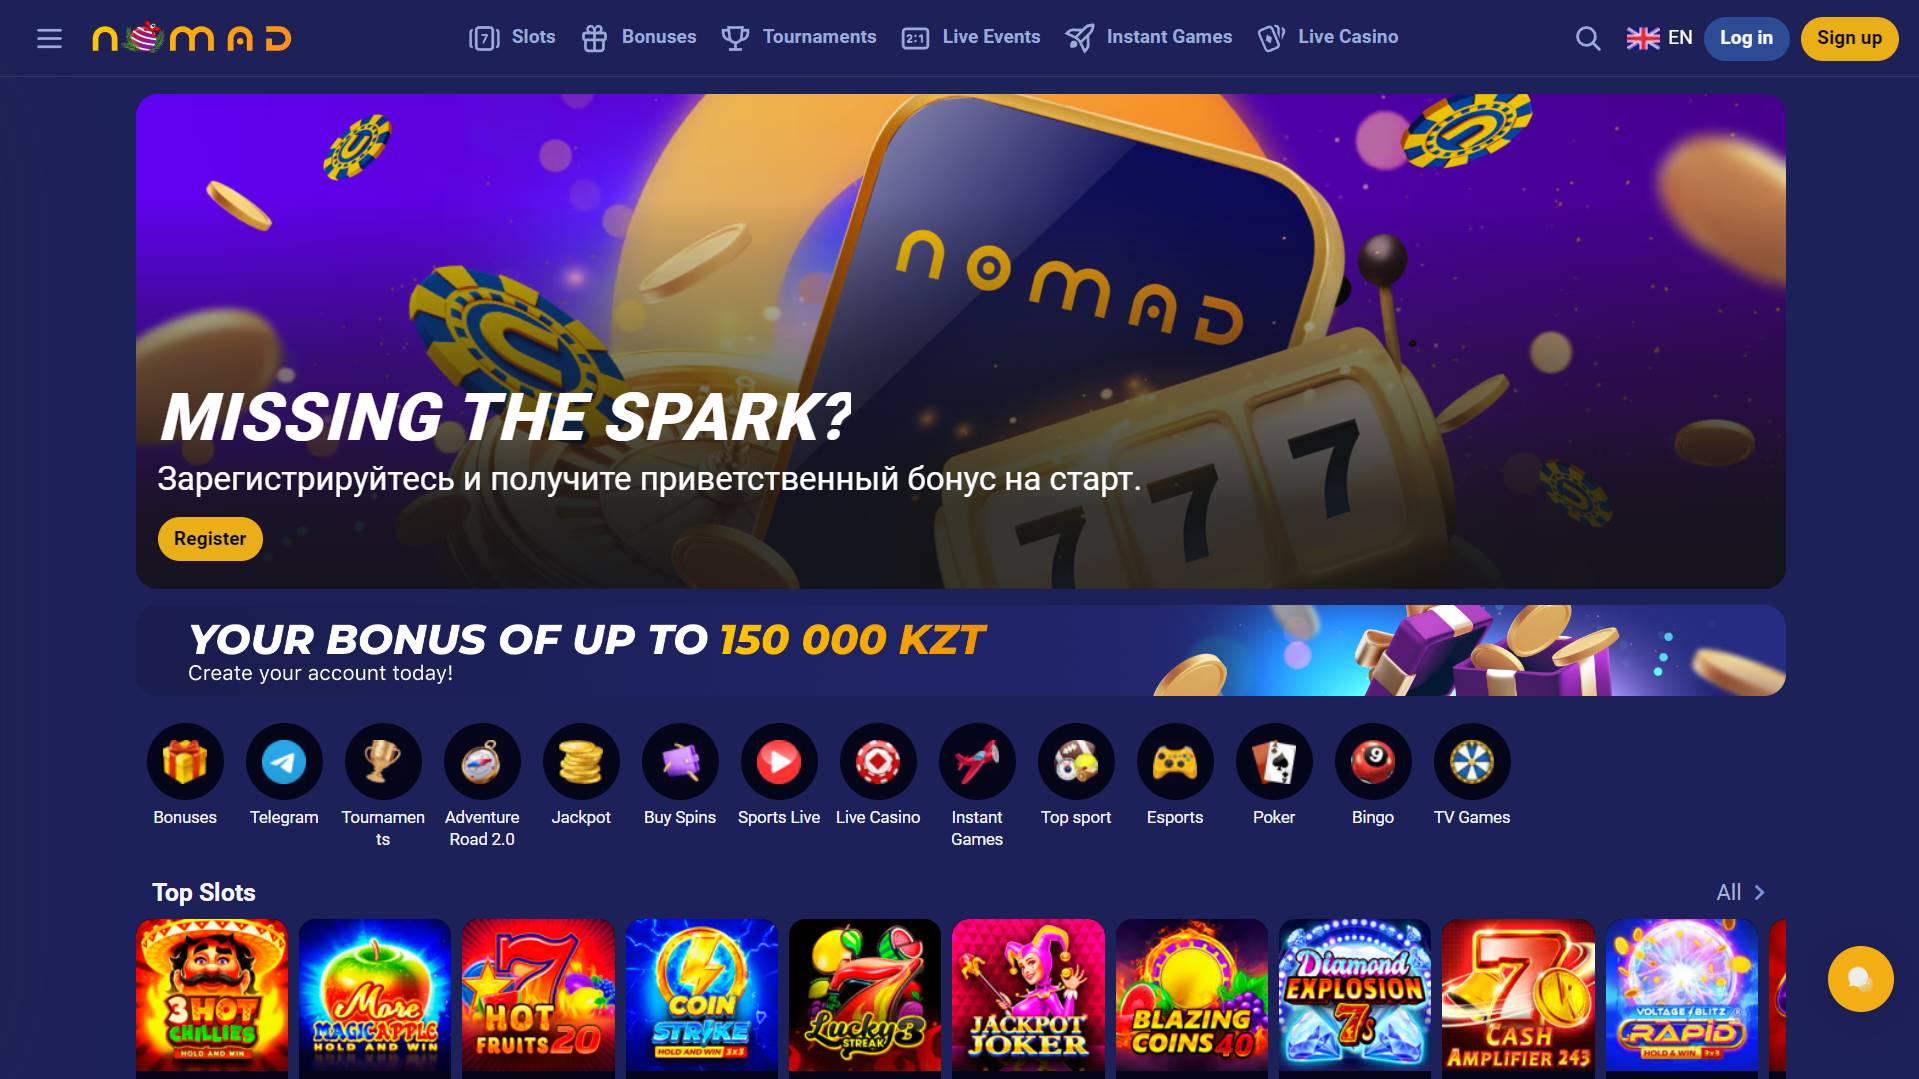The image size is (1919, 1079).
Task: Open the Esports gamepad icon
Action: coord(1175,762)
